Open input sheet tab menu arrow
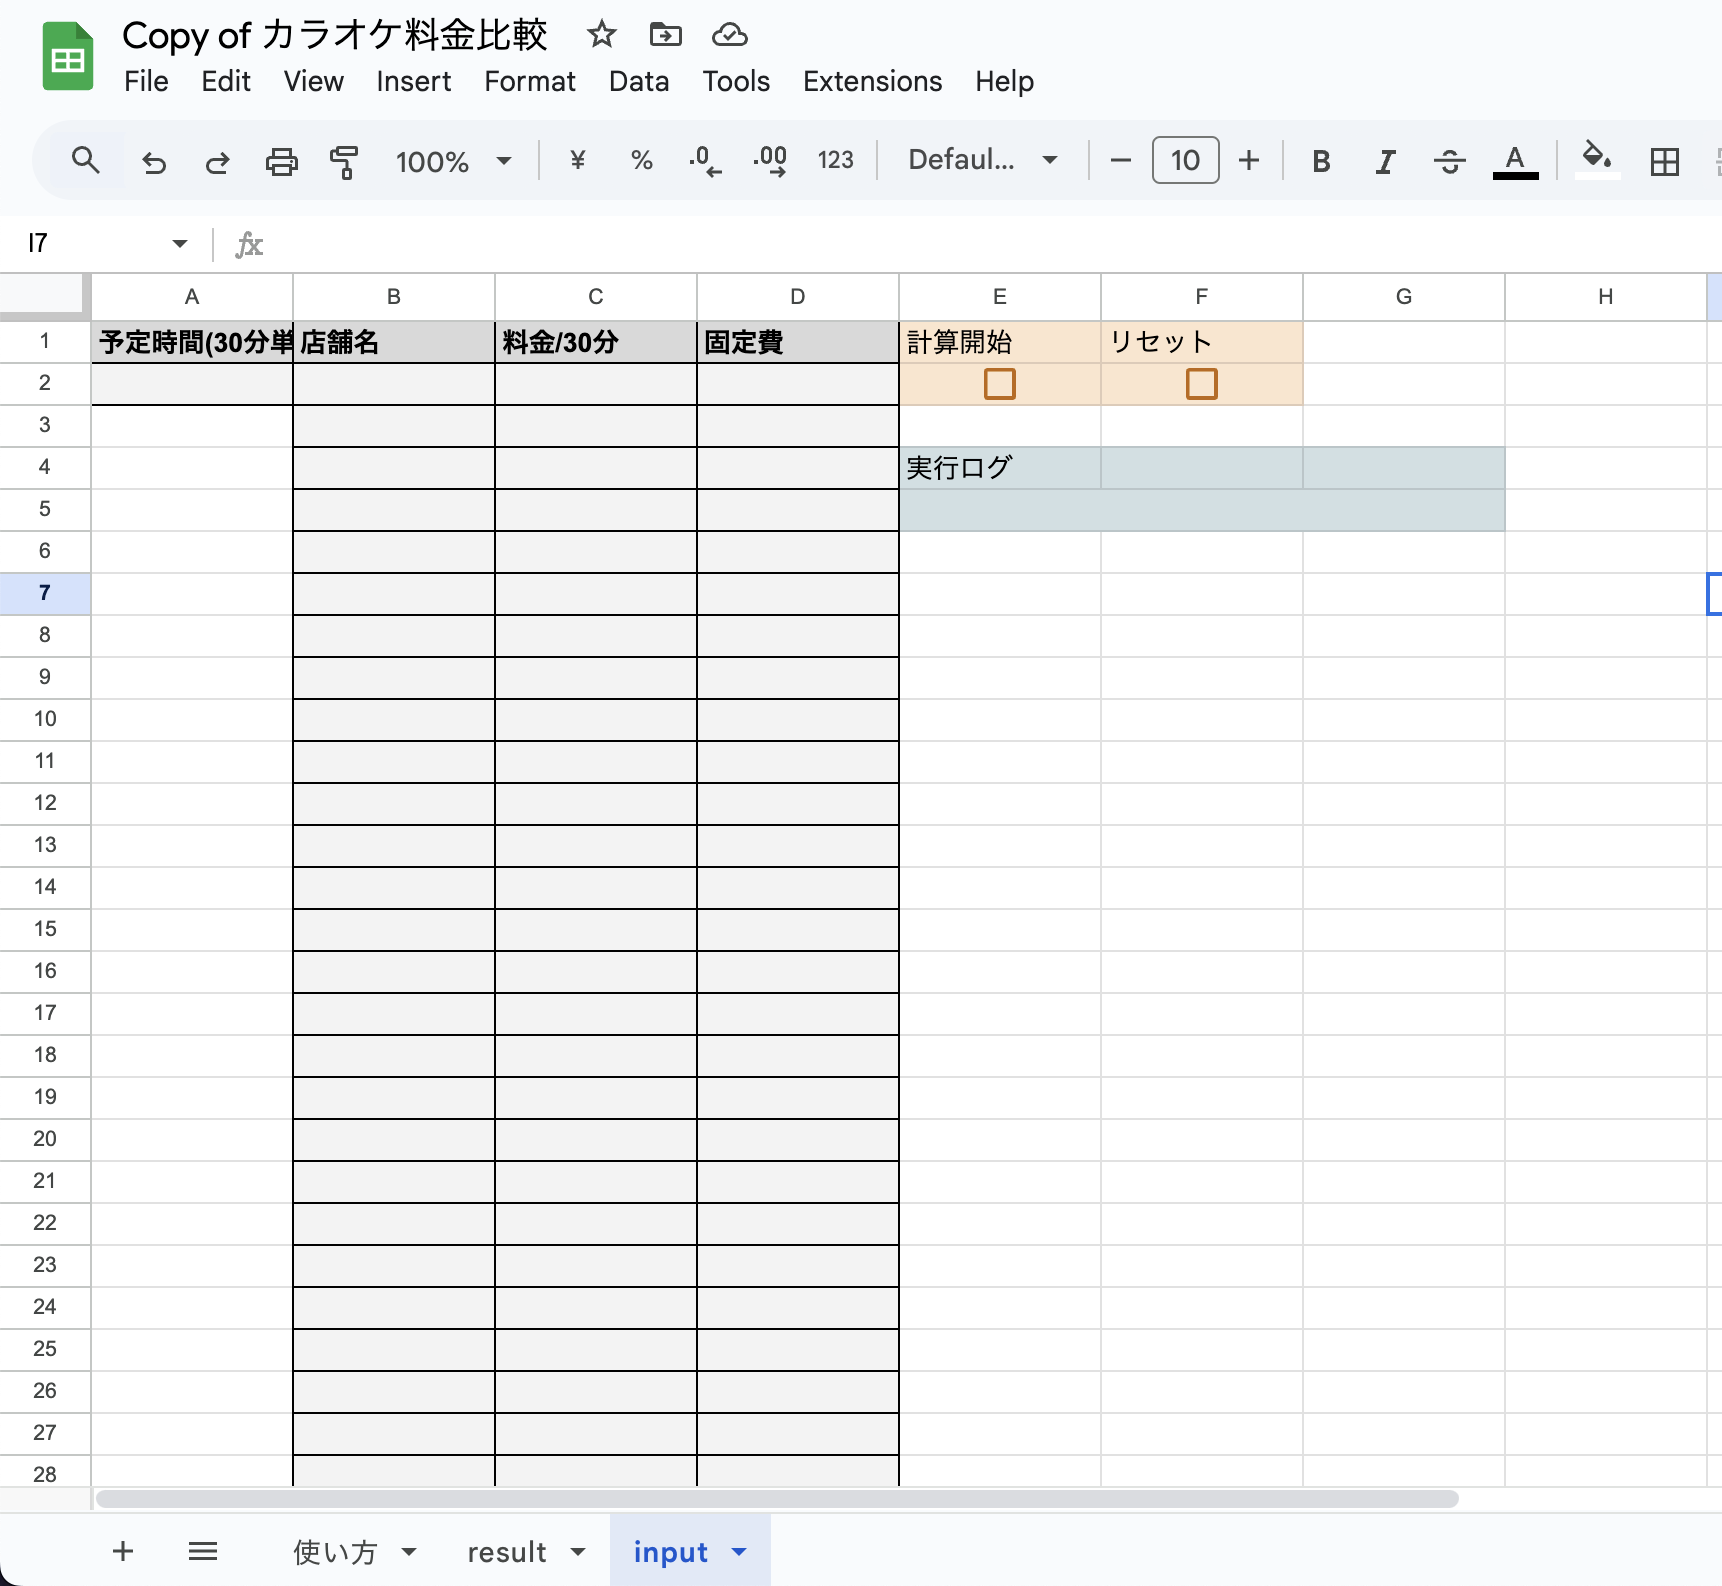The image size is (1722, 1586). [739, 1552]
